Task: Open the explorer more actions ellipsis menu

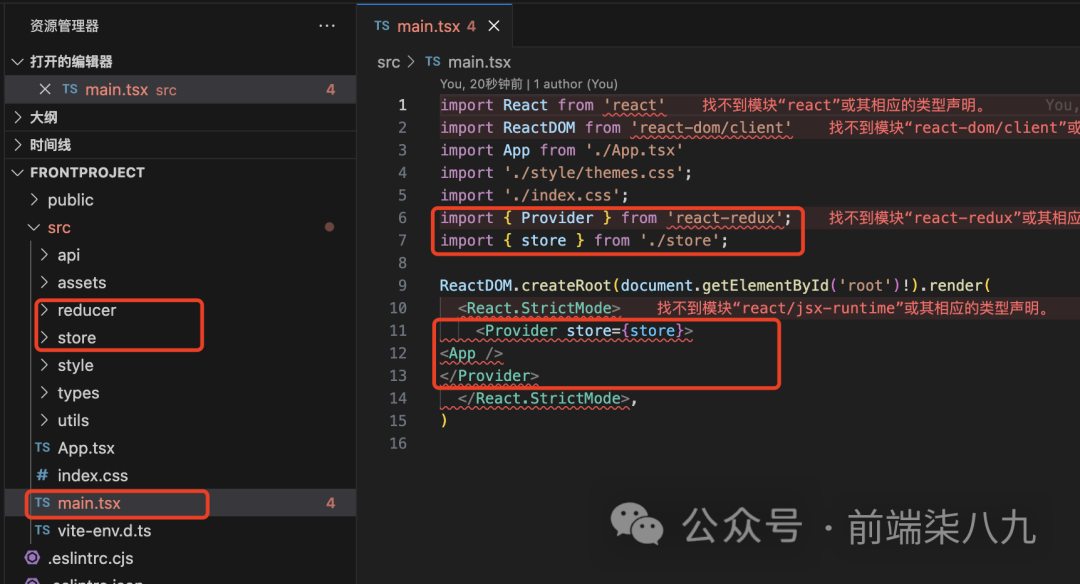Action: point(326,25)
